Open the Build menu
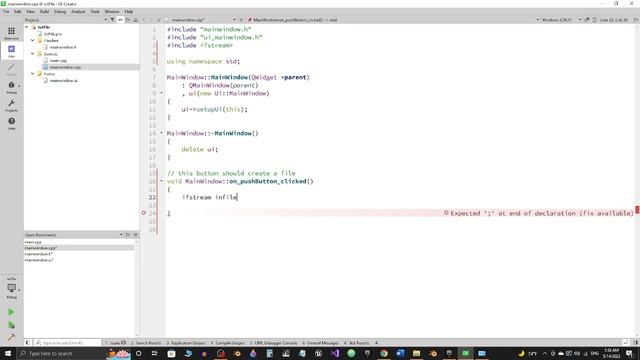The height and width of the screenshot is (360, 640). pyautogui.click(x=44, y=11)
